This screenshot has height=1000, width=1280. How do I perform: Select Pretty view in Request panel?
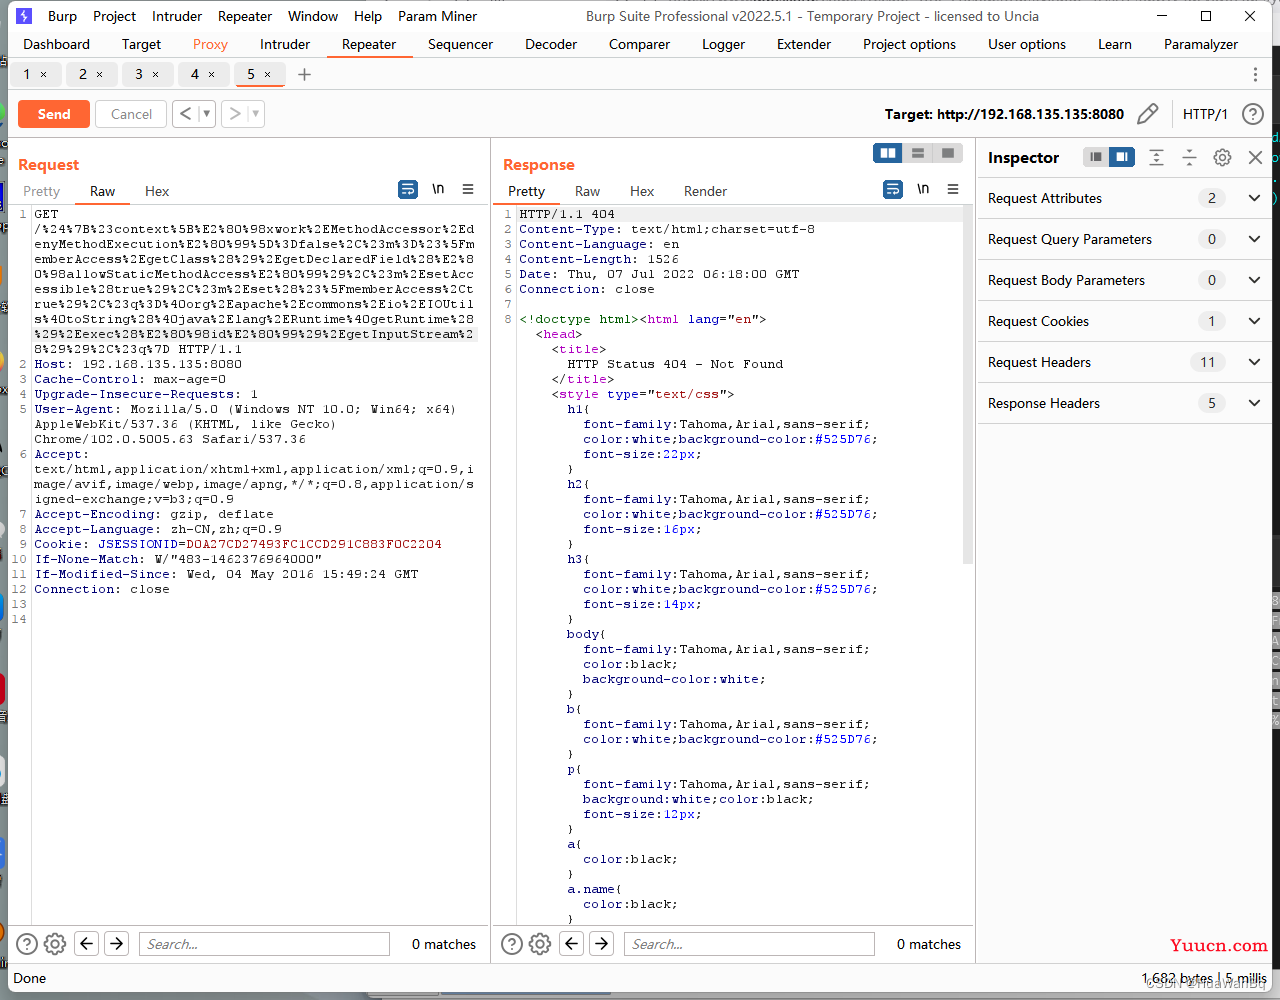coord(41,191)
